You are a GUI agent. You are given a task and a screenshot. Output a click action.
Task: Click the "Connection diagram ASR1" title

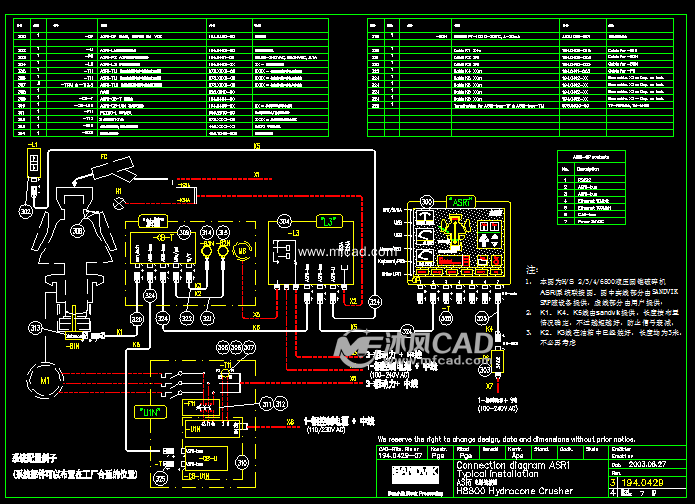[x=513, y=465]
